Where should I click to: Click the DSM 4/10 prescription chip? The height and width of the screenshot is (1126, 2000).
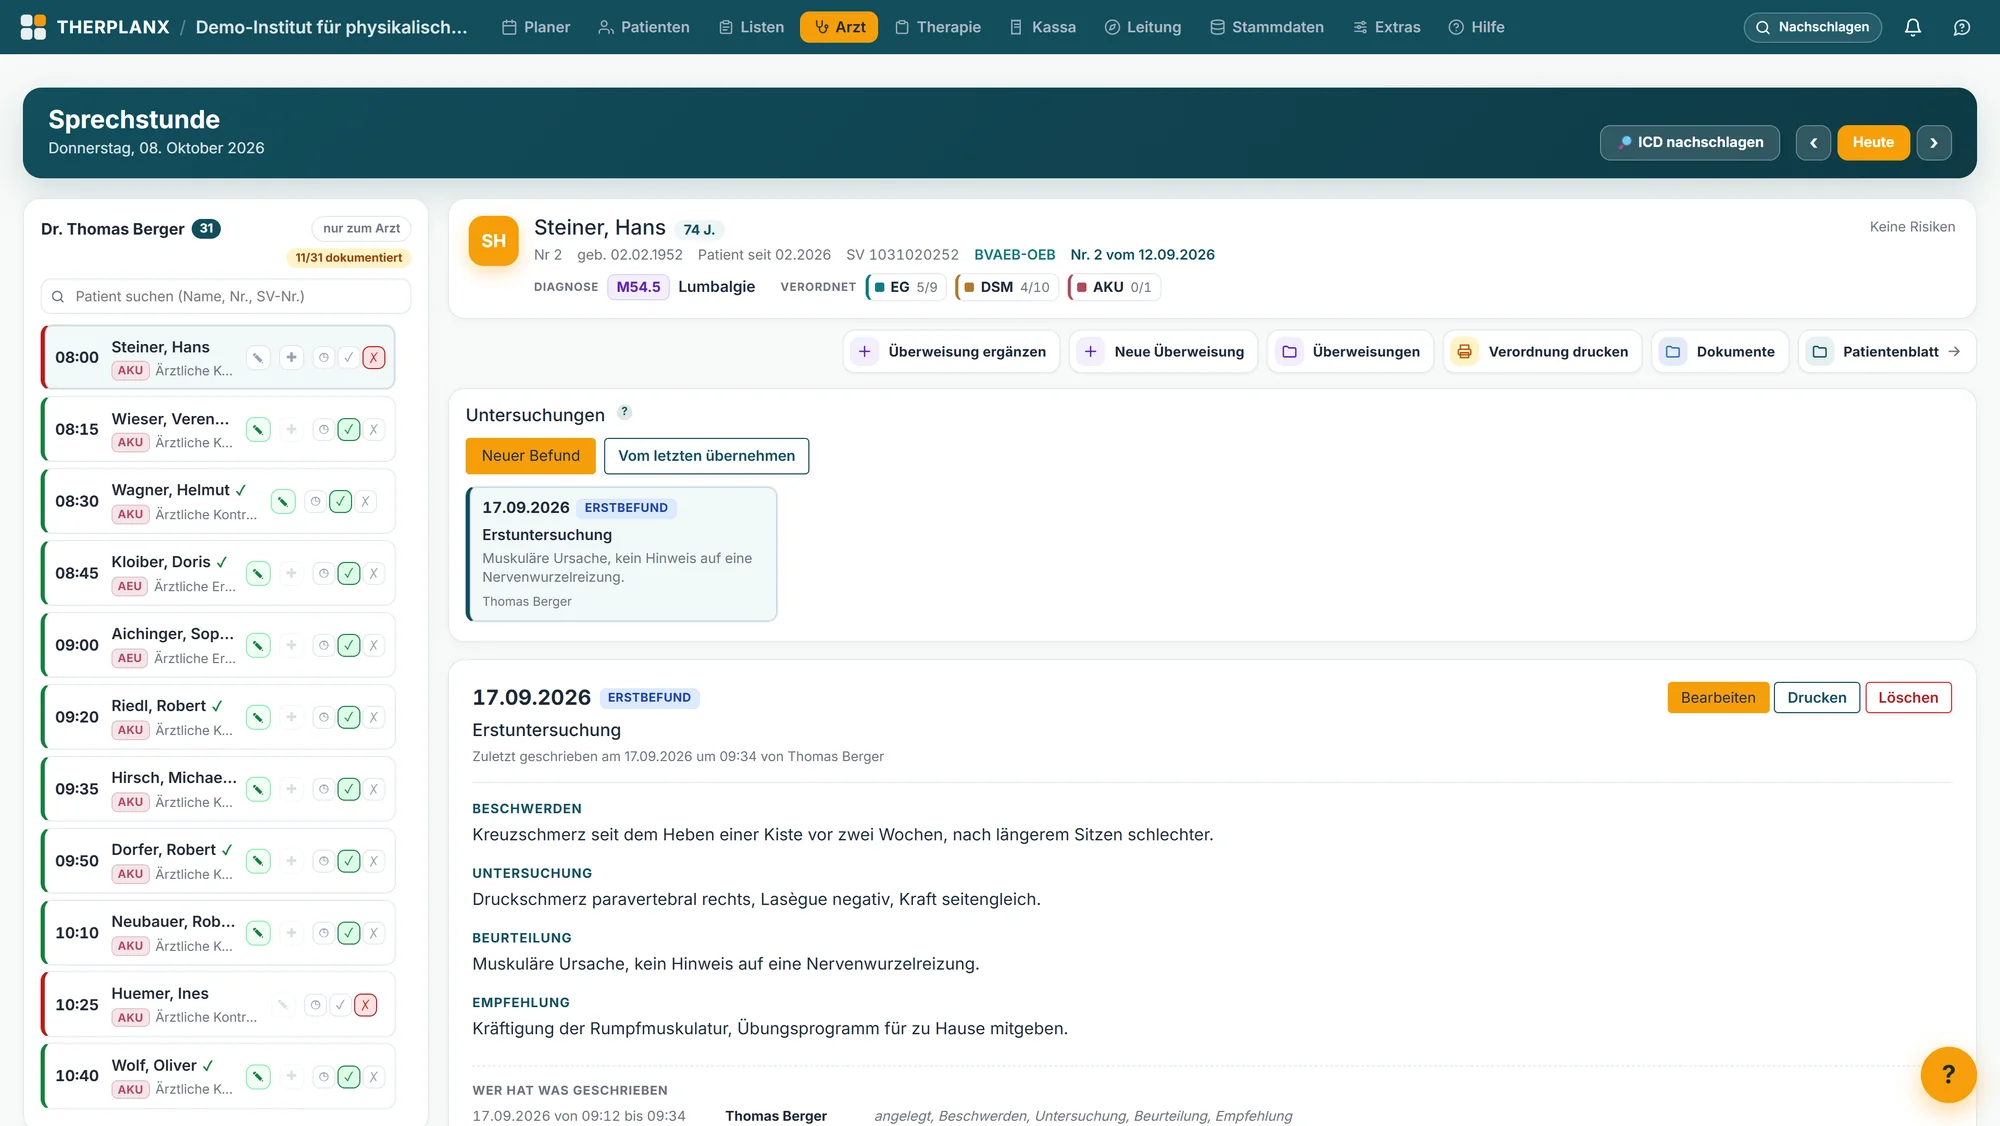pyautogui.click(x=1006, y=287)
